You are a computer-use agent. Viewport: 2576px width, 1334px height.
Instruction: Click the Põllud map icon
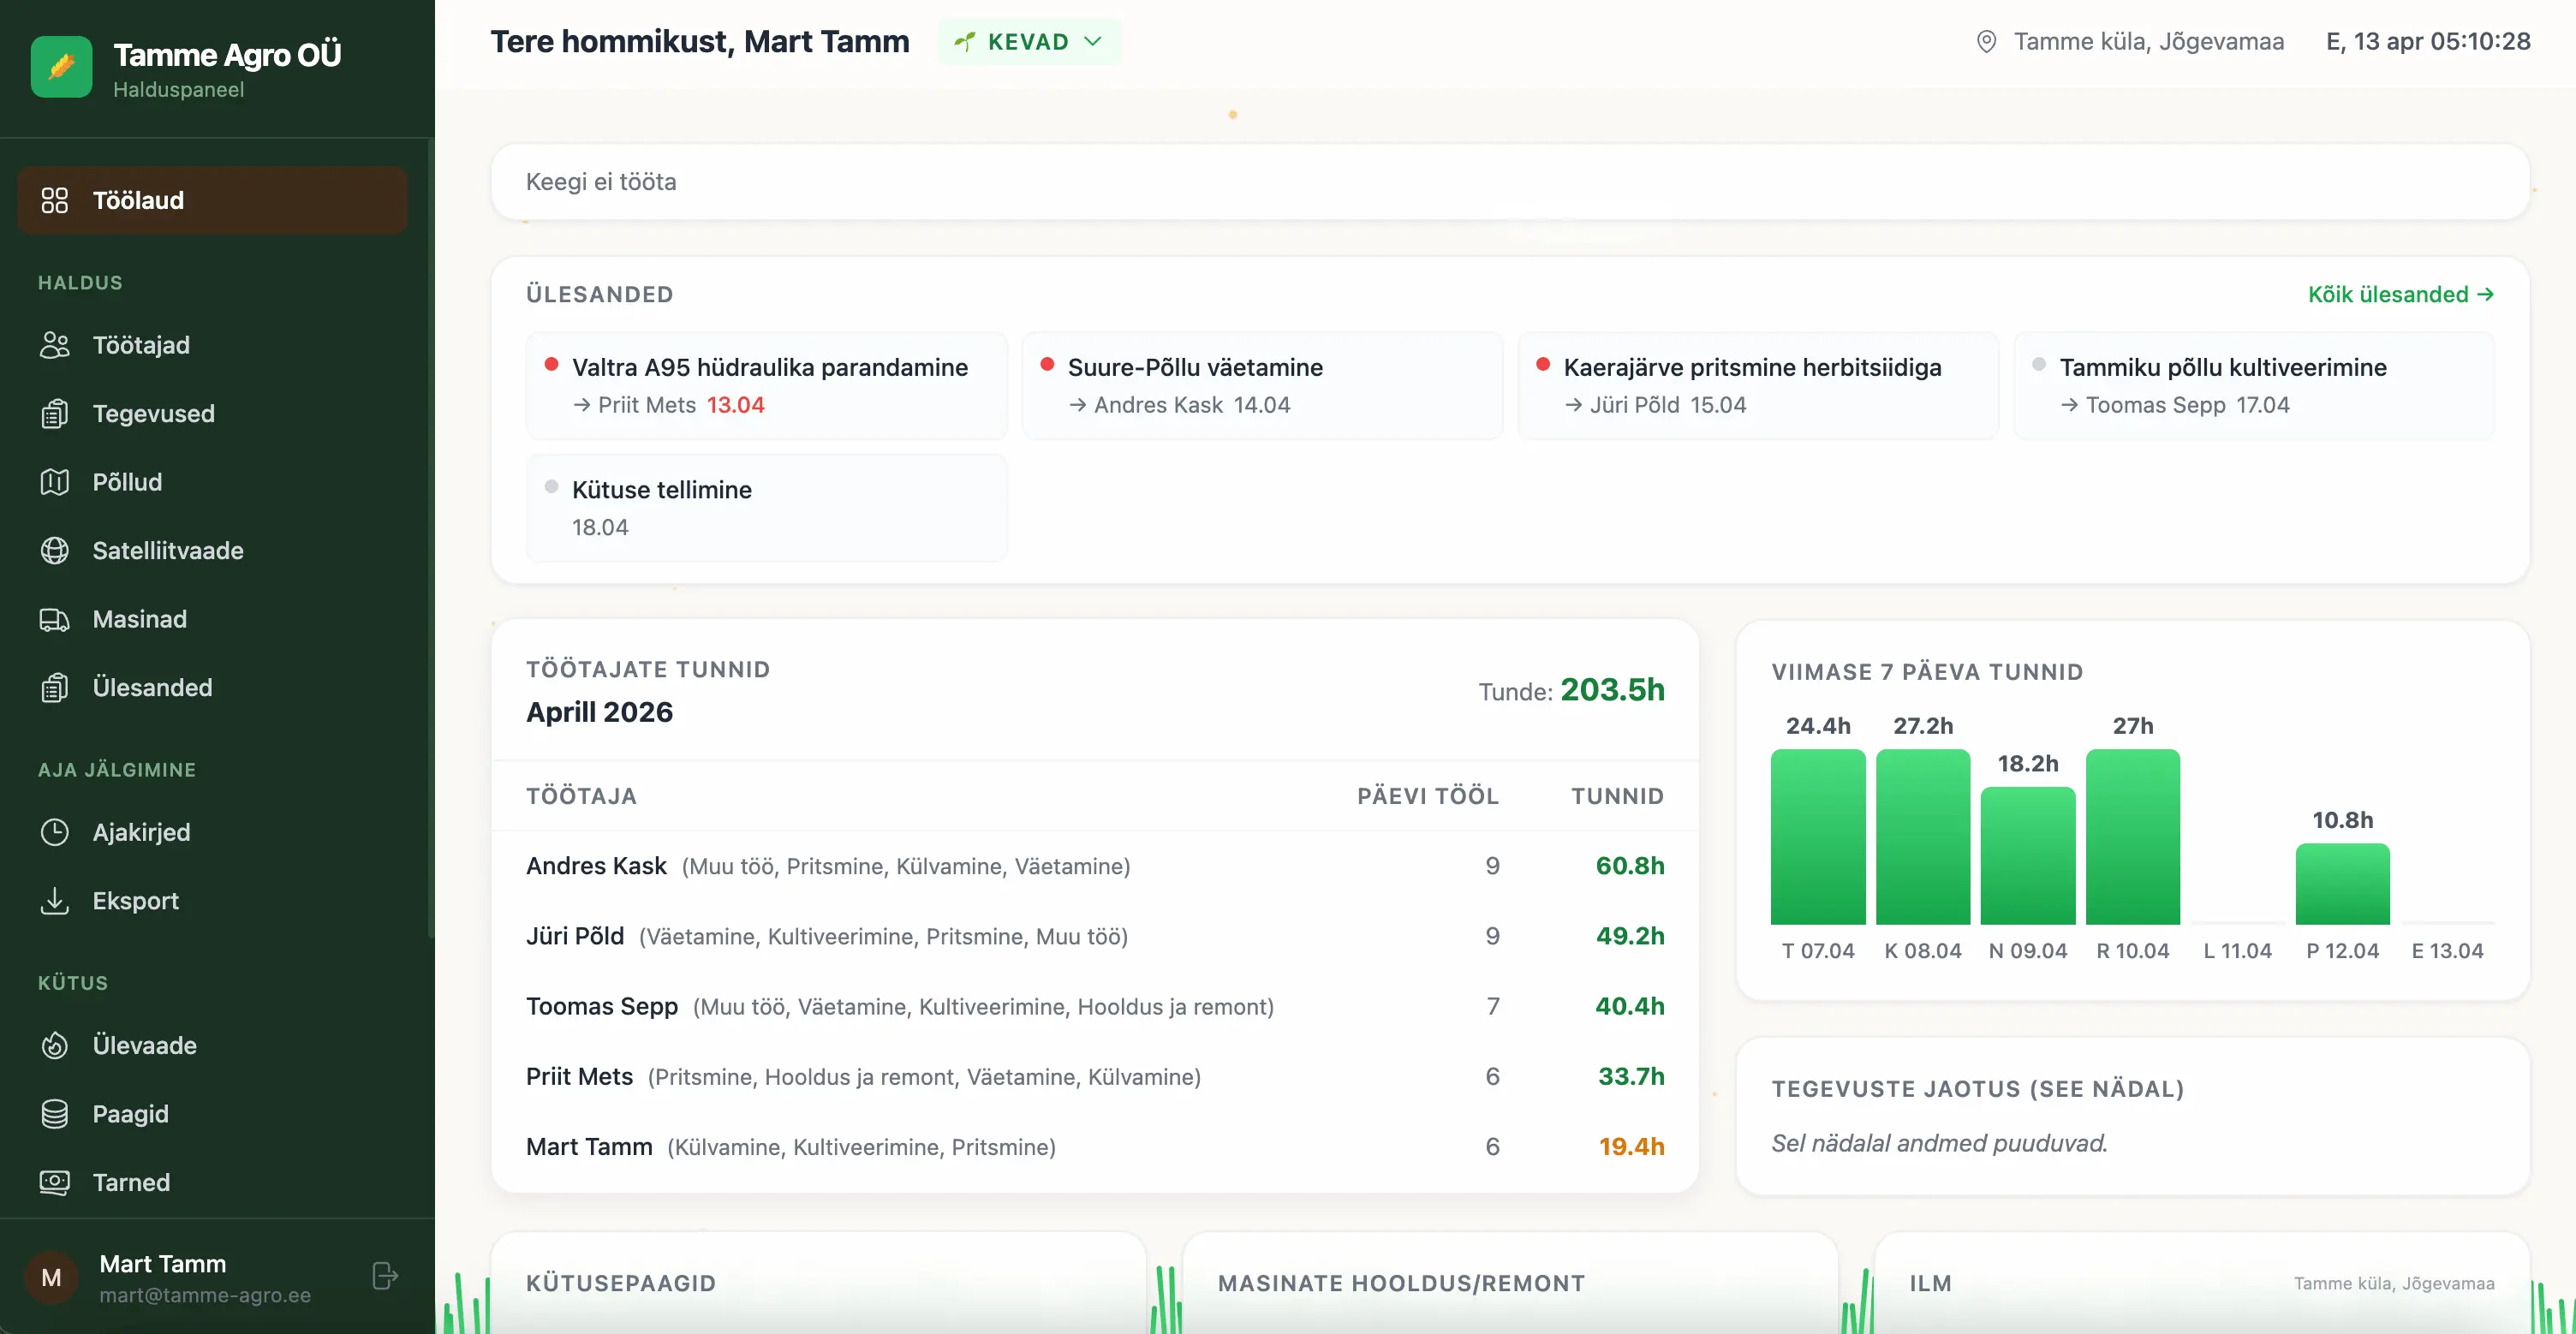click(x=54, y=482)
